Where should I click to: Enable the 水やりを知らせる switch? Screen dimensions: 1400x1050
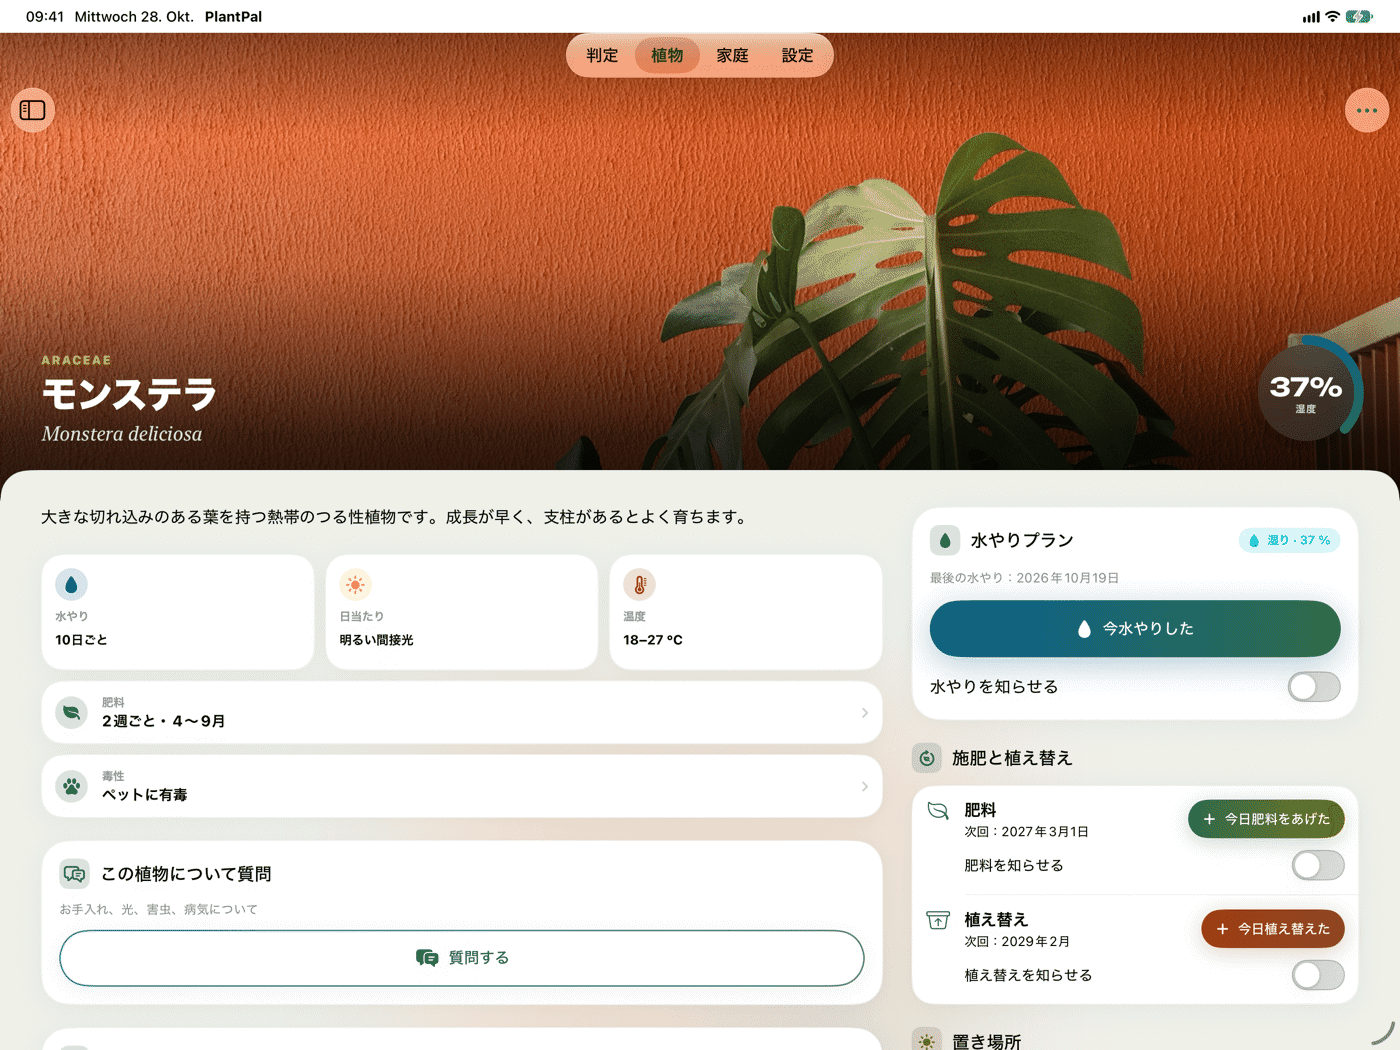(1314, 687)
